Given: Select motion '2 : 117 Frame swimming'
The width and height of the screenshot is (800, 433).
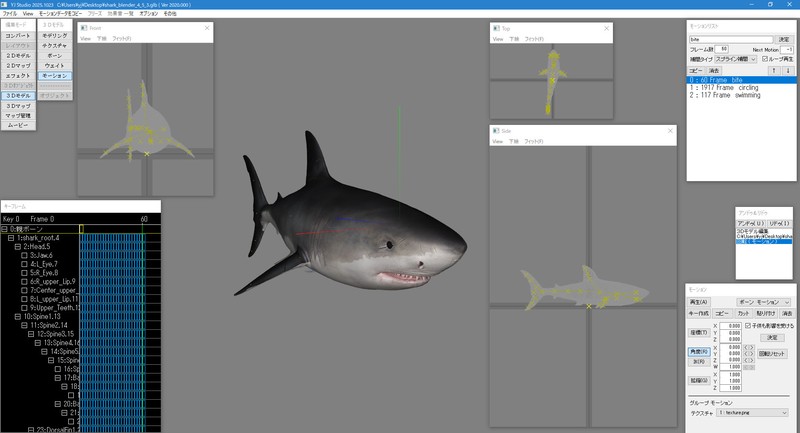Looking at the screenshot, I should 742,95.
